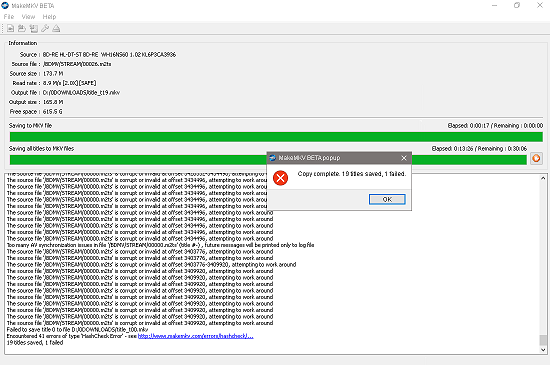Click the Open files toolbar icon
The height and width of the screenshot is (365, 550).
11,29
